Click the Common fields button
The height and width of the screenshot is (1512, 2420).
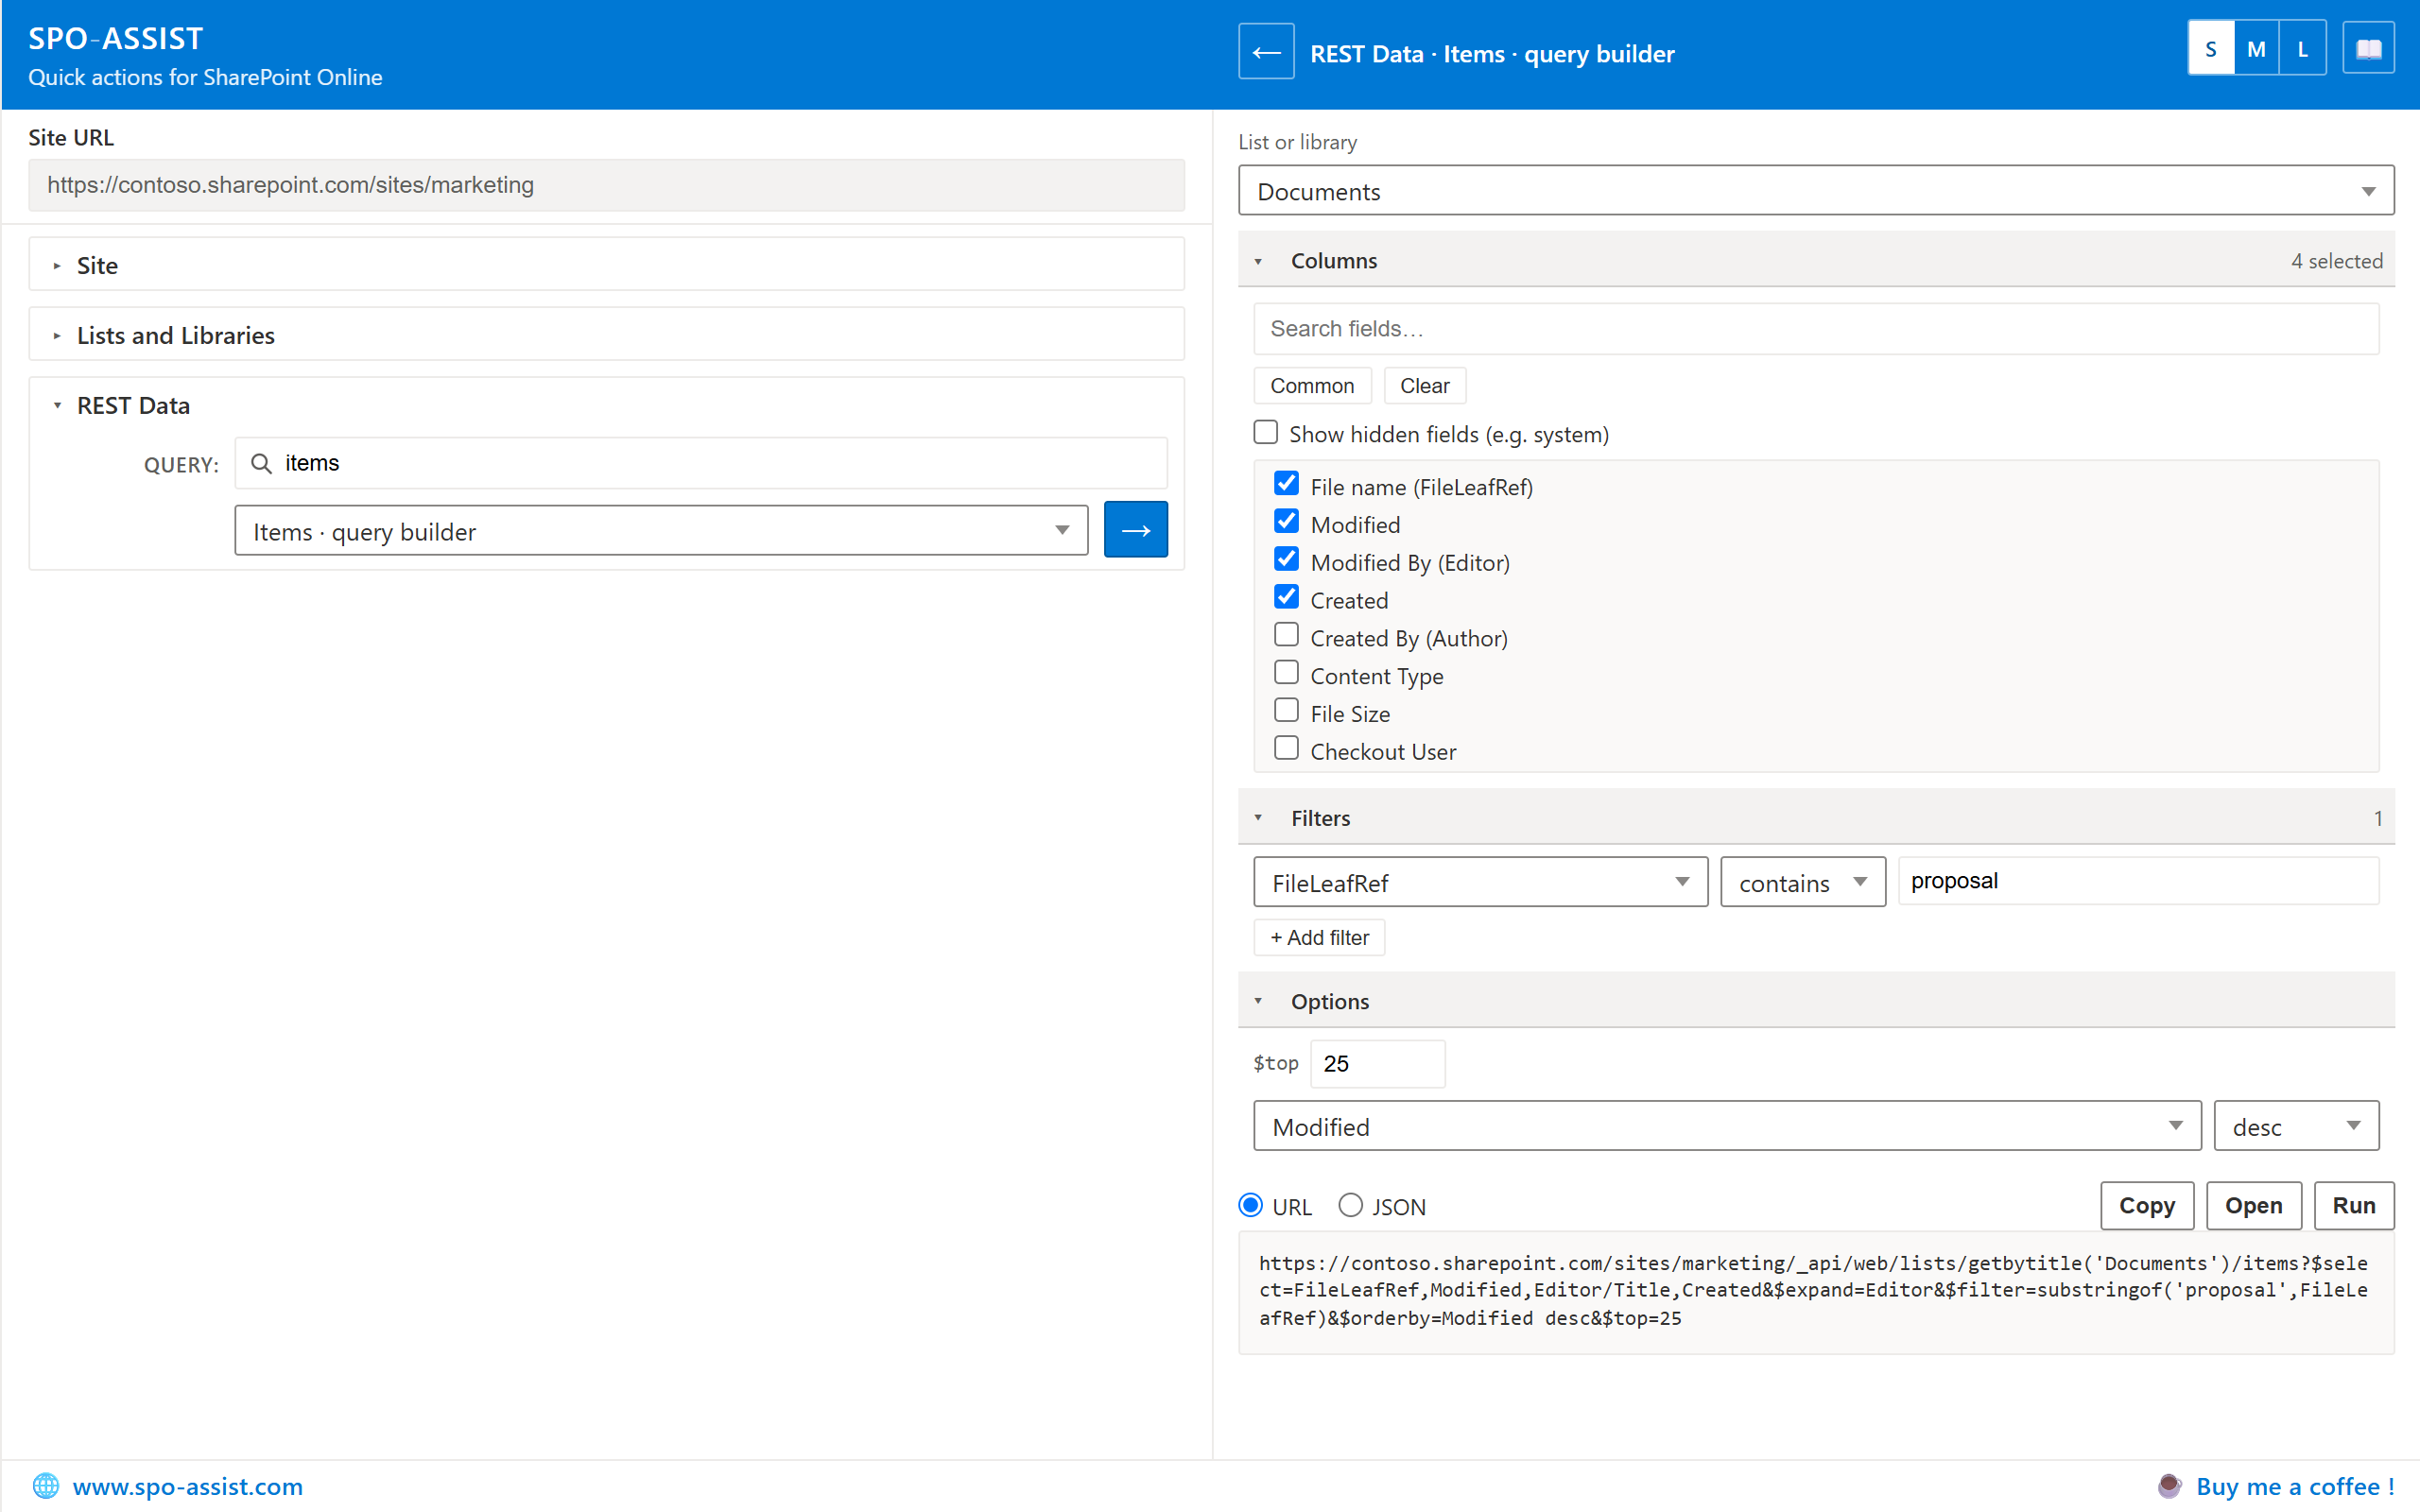pos(1311,386)
